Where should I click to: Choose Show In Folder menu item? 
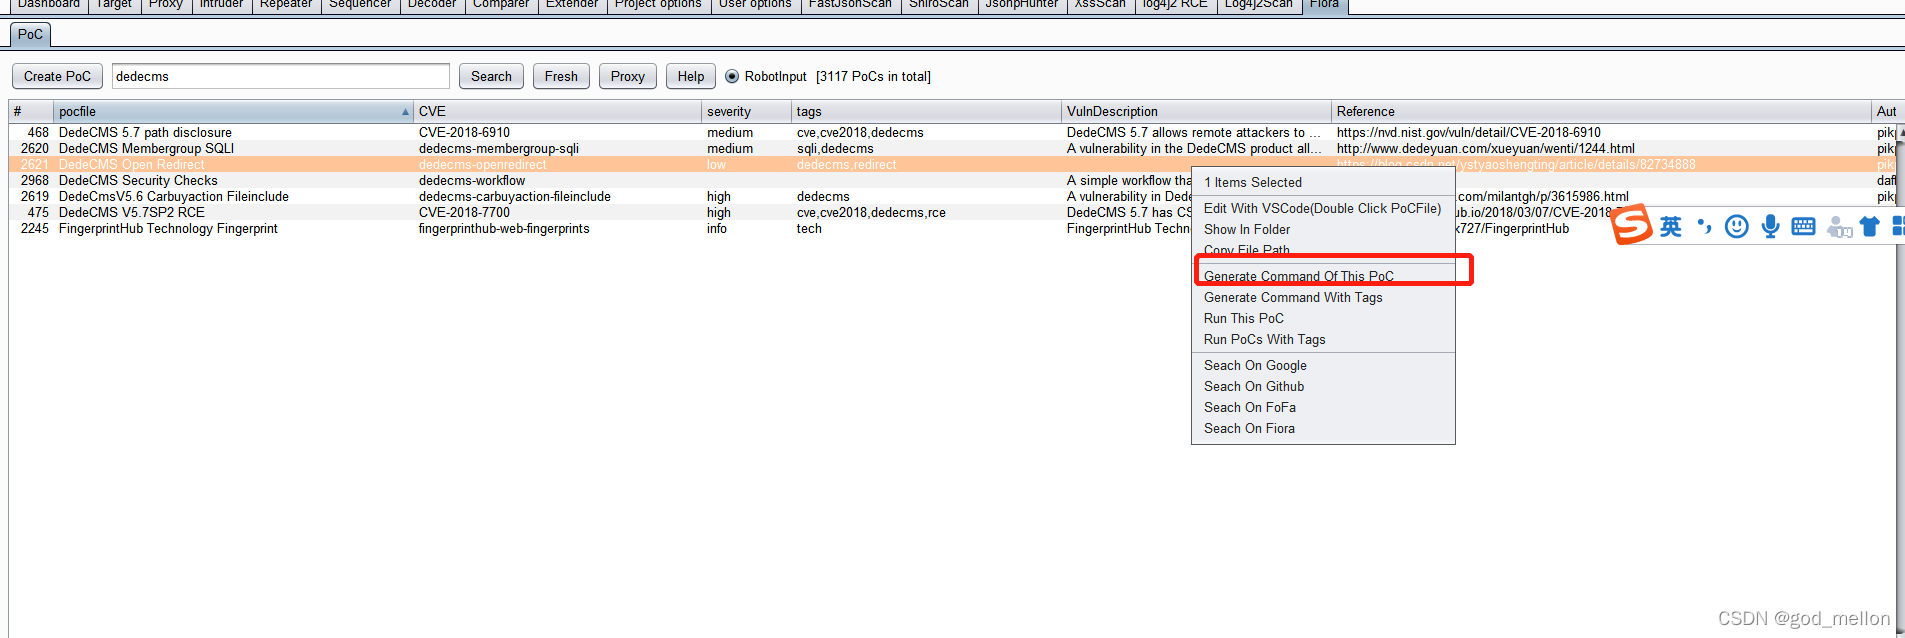click(1322, 229)
